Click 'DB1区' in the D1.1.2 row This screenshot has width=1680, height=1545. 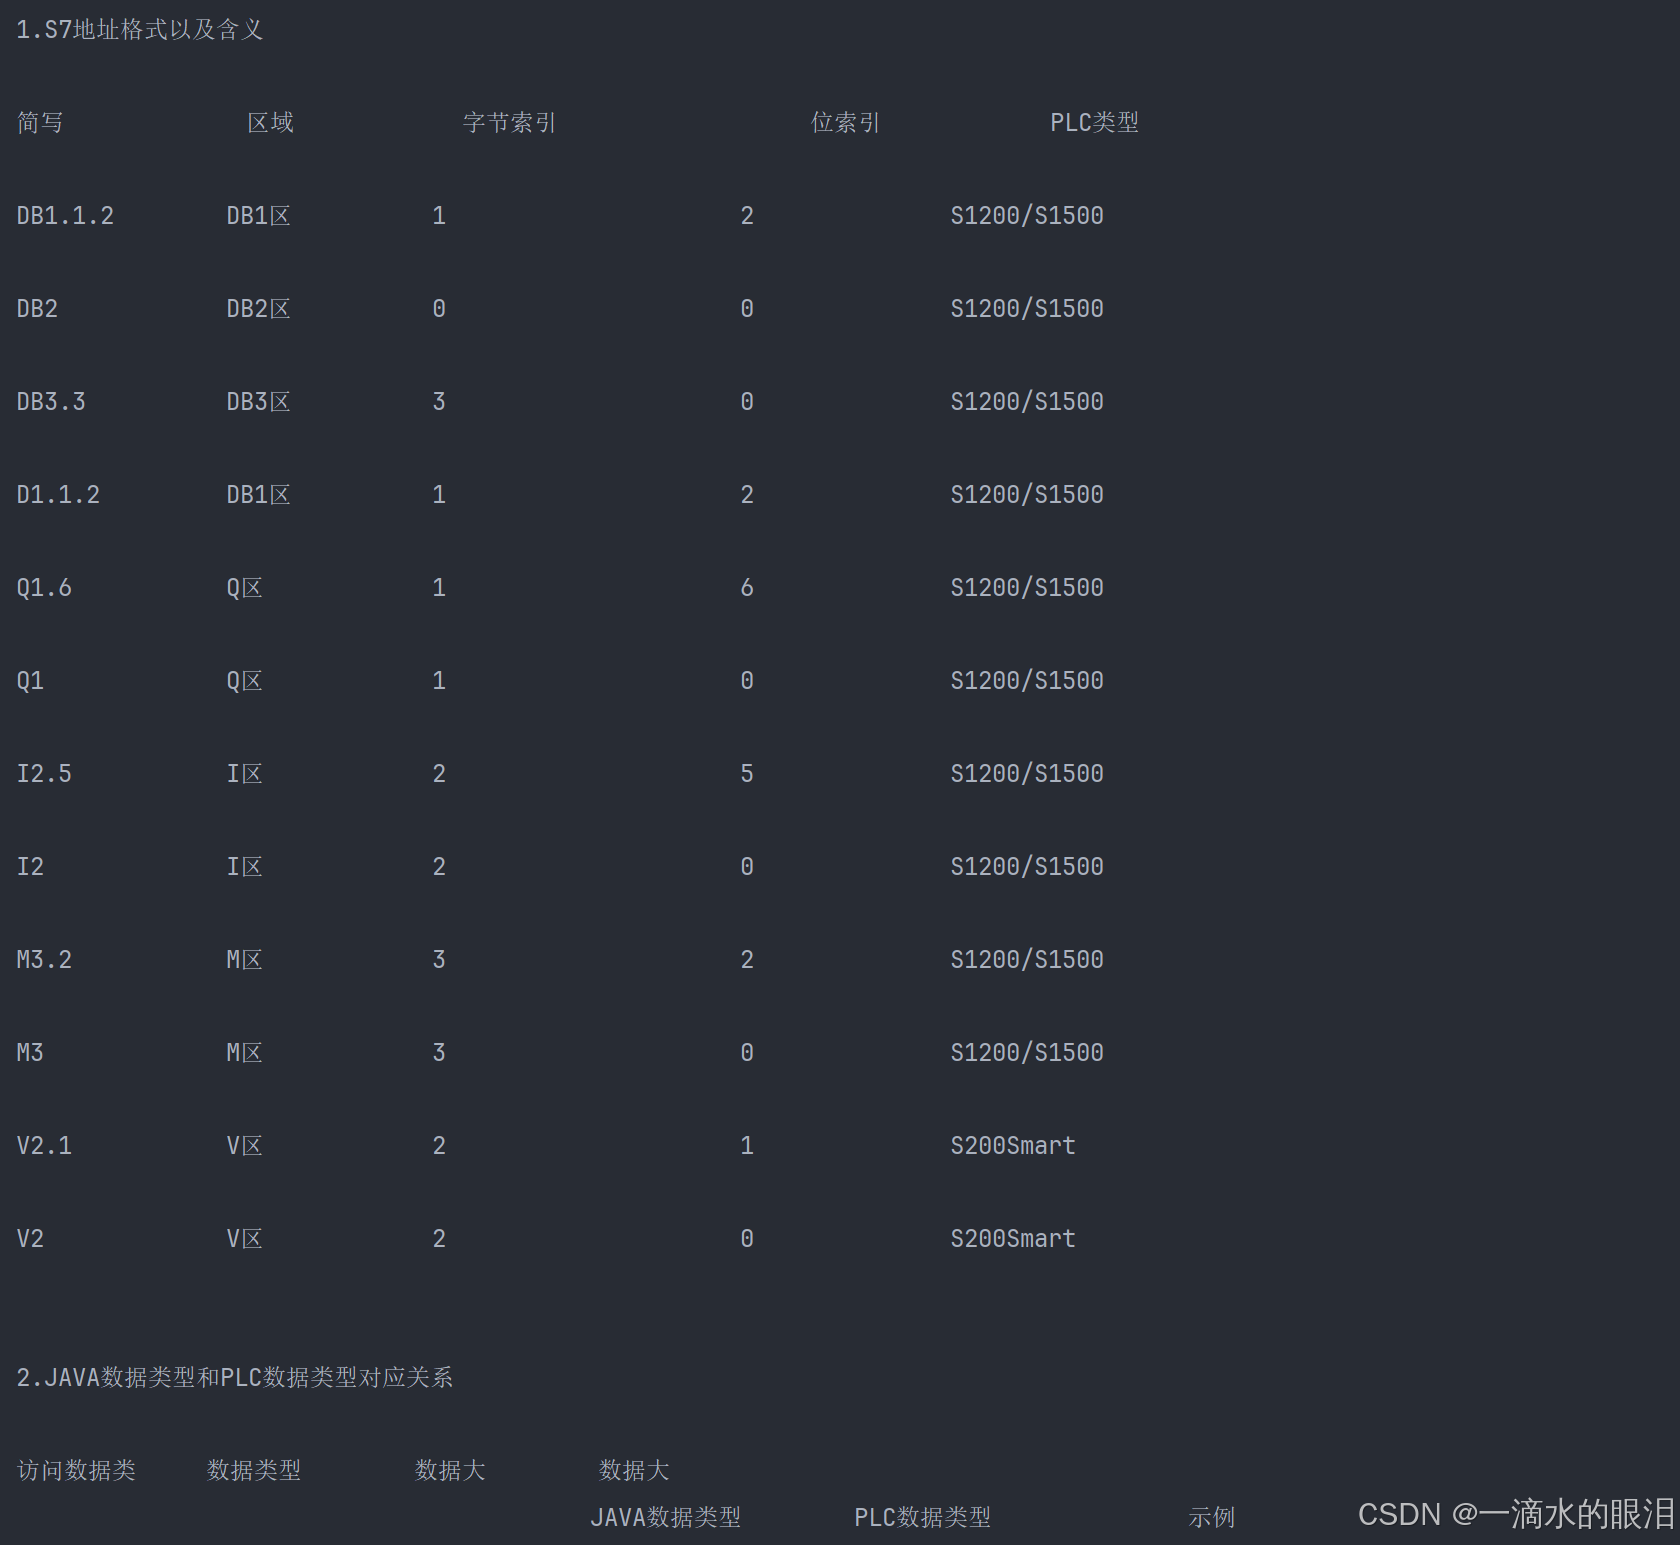[259, 495]
